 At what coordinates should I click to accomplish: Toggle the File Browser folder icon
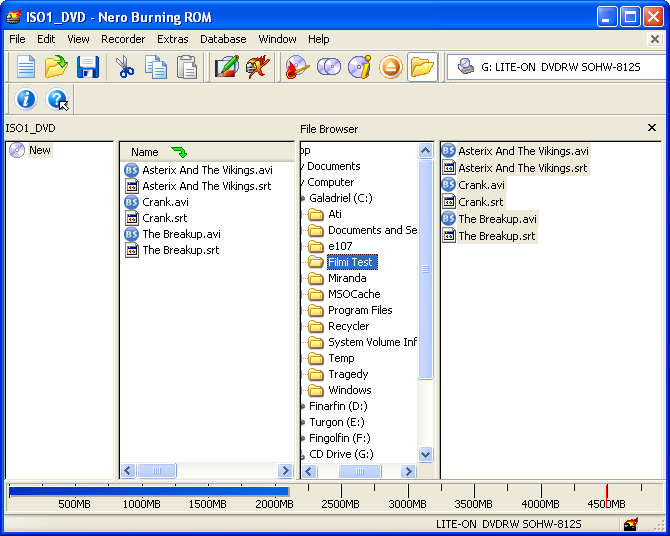tap(422, 67)
